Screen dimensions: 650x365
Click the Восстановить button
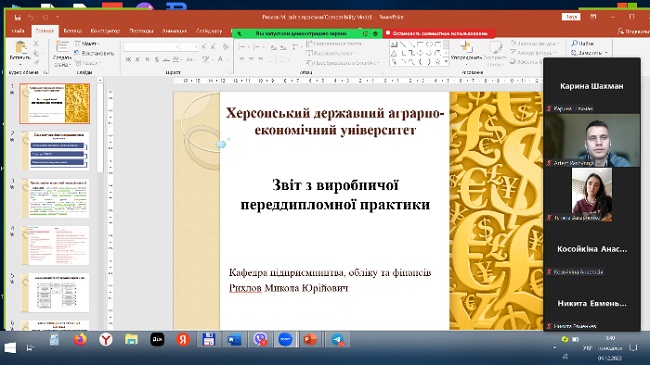click(x=94, y=53)
